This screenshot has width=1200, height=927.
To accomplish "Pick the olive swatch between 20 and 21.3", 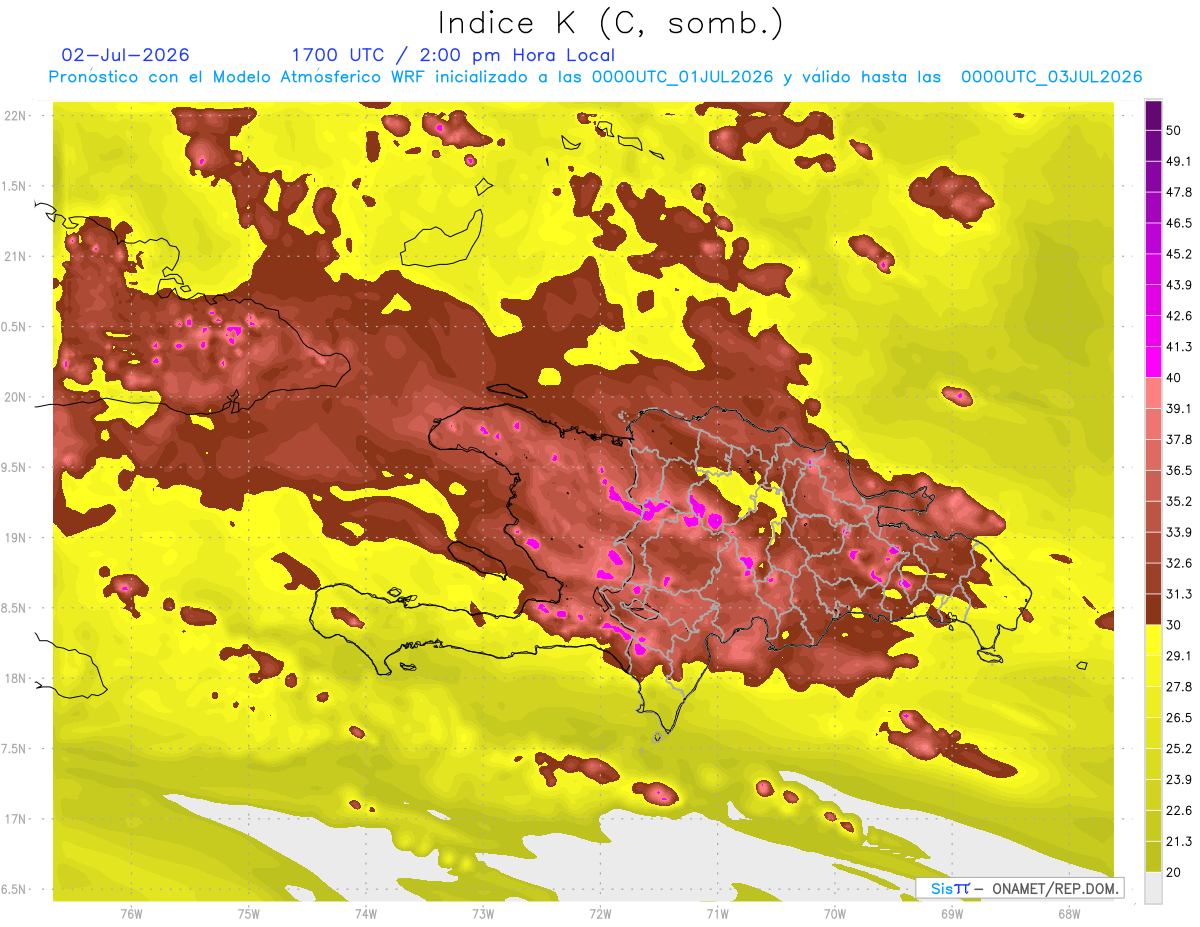I will 1154,857.
